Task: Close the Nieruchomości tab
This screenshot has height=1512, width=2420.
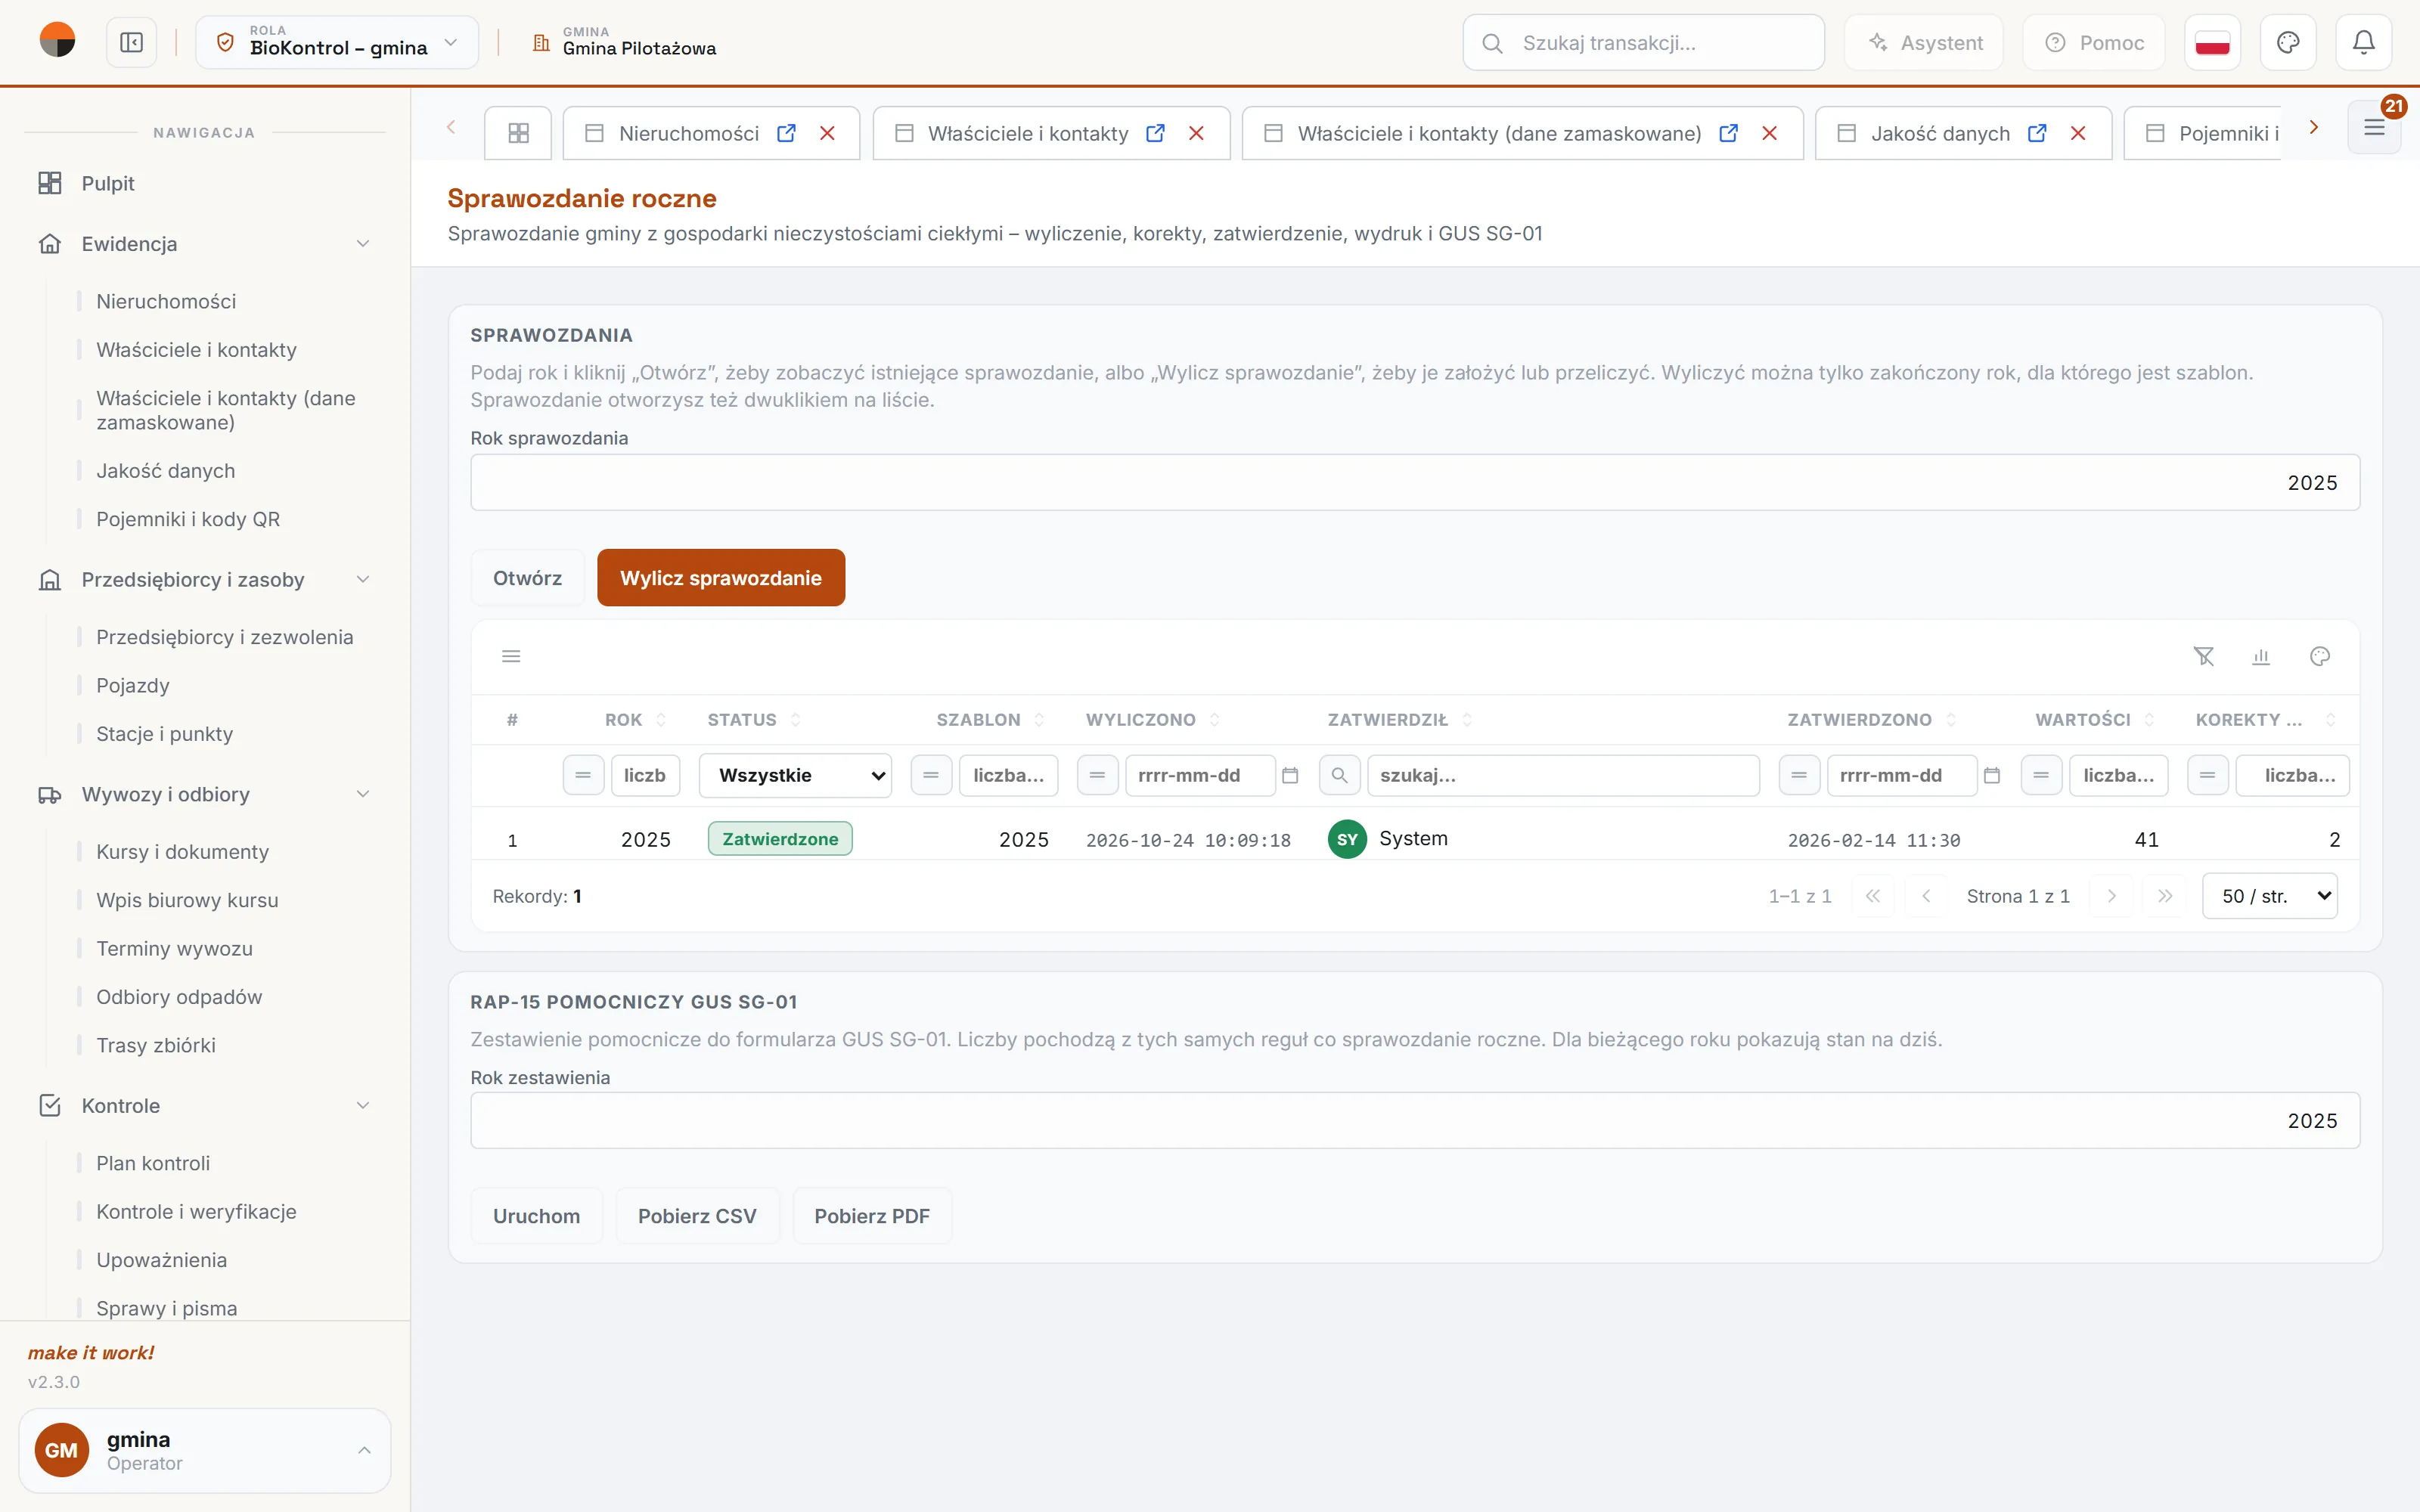Action: pyautogui.click(x=827, y=133)
